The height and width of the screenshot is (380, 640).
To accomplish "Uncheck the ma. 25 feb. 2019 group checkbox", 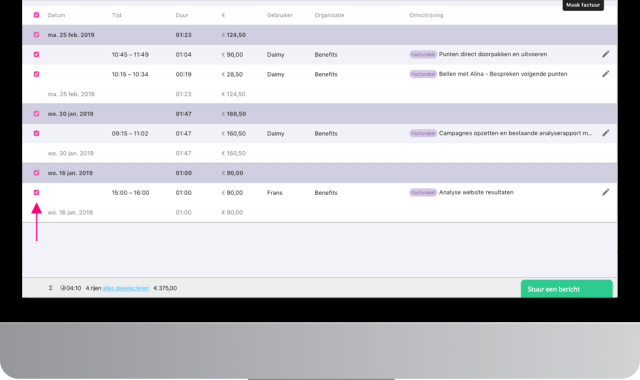I will coord(36,35).
